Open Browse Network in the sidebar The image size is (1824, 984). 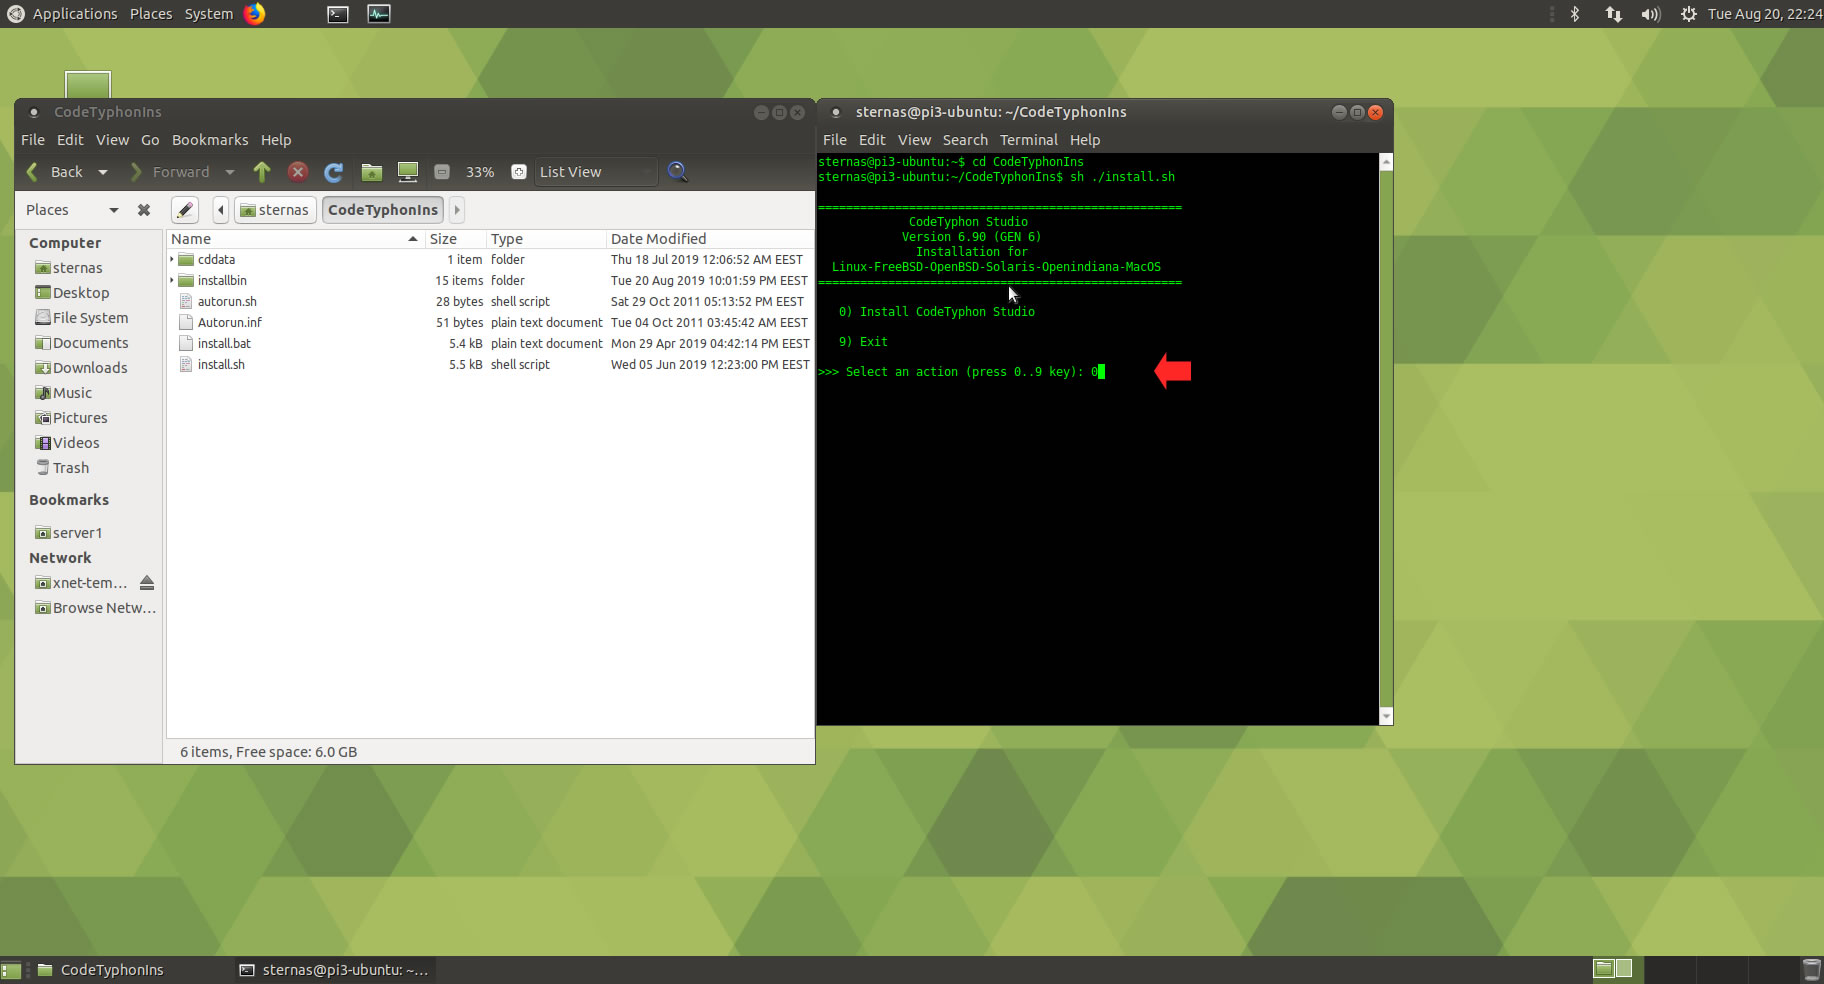(104, 608)
